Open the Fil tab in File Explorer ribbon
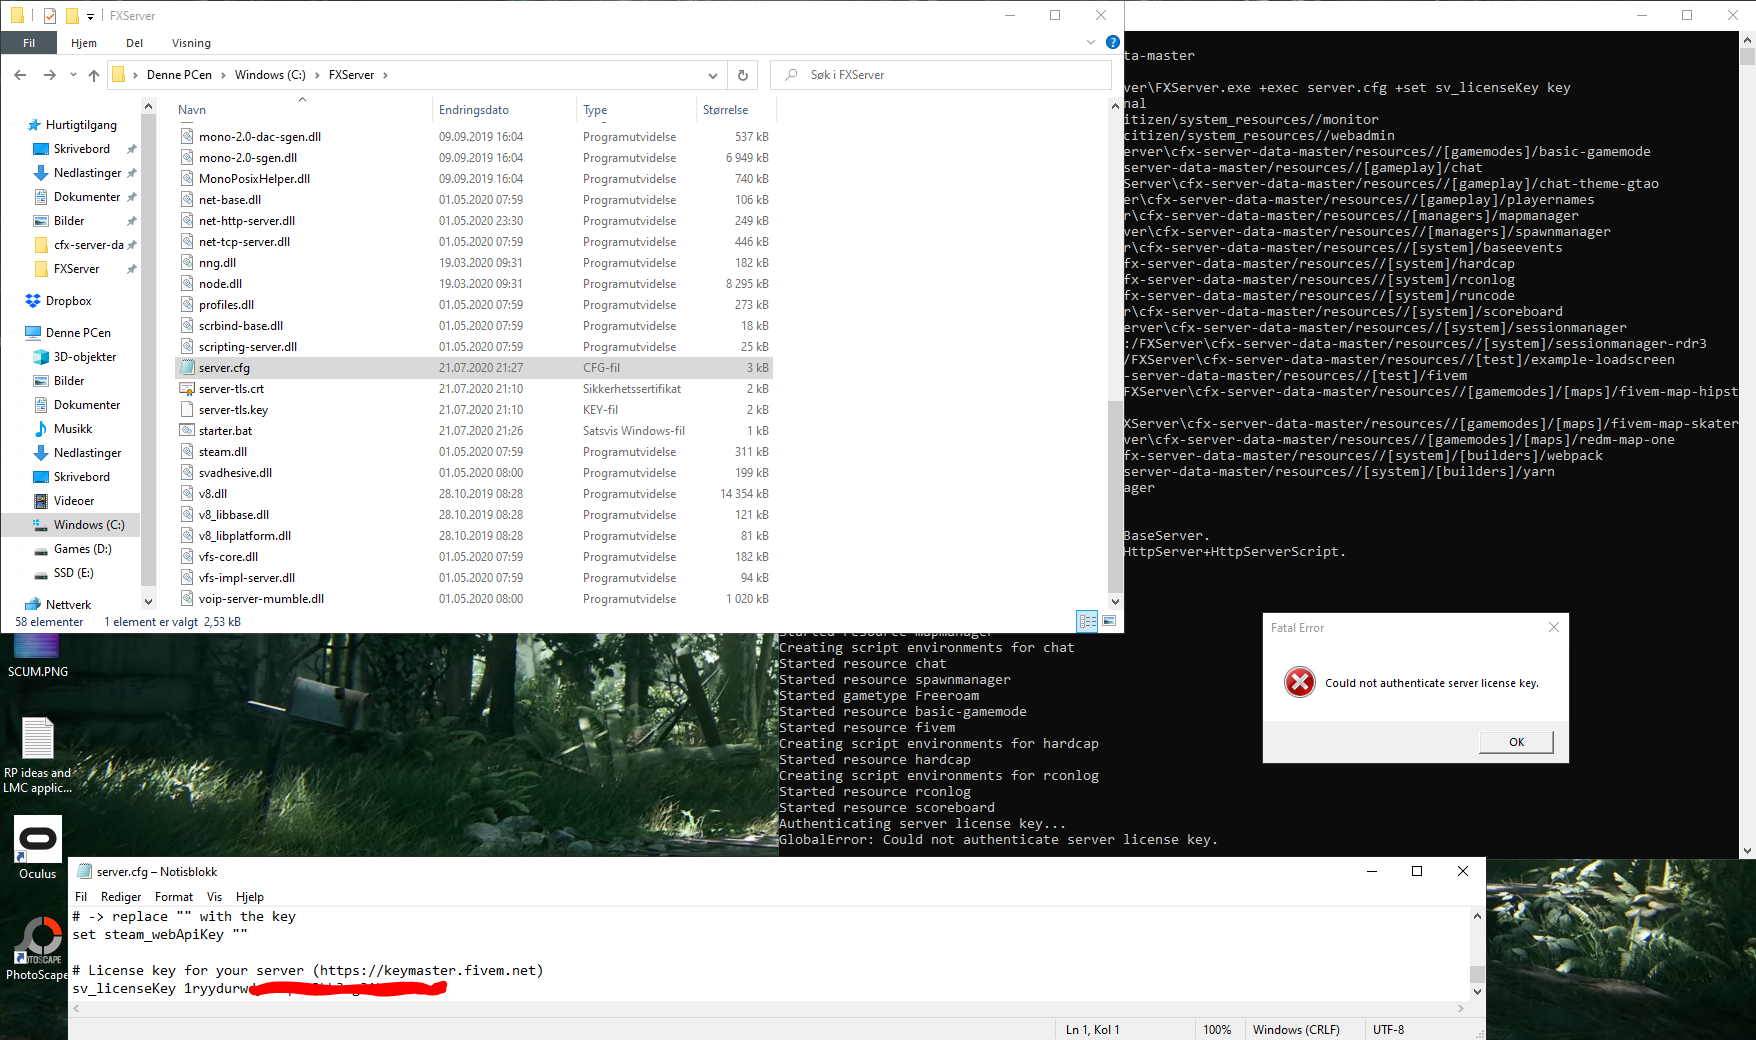This screenshot has height=1040, width=1756. point(29,43)
